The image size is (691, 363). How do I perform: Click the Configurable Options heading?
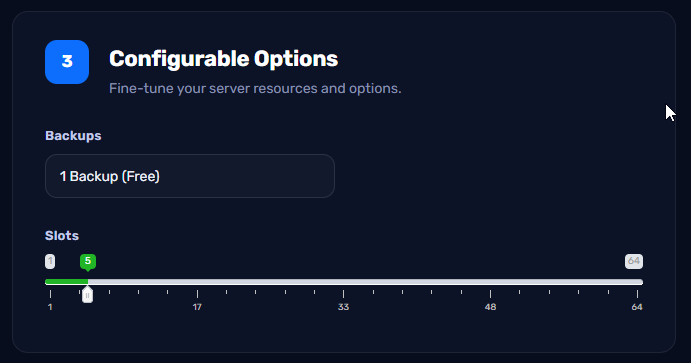click(x=223, y=59)
